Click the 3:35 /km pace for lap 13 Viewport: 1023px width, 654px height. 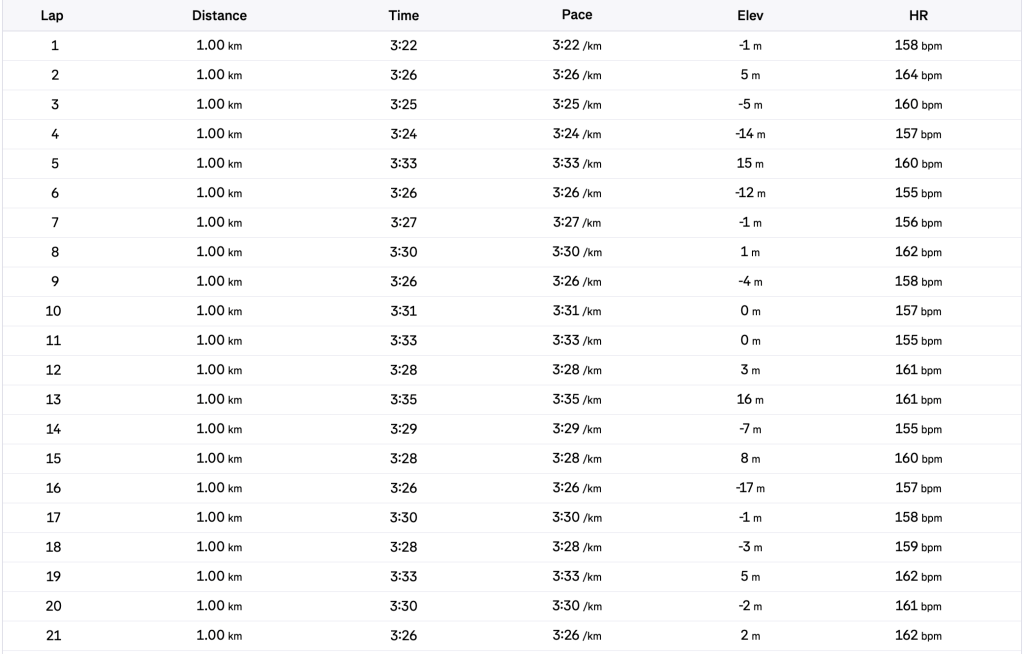[577, 399]
